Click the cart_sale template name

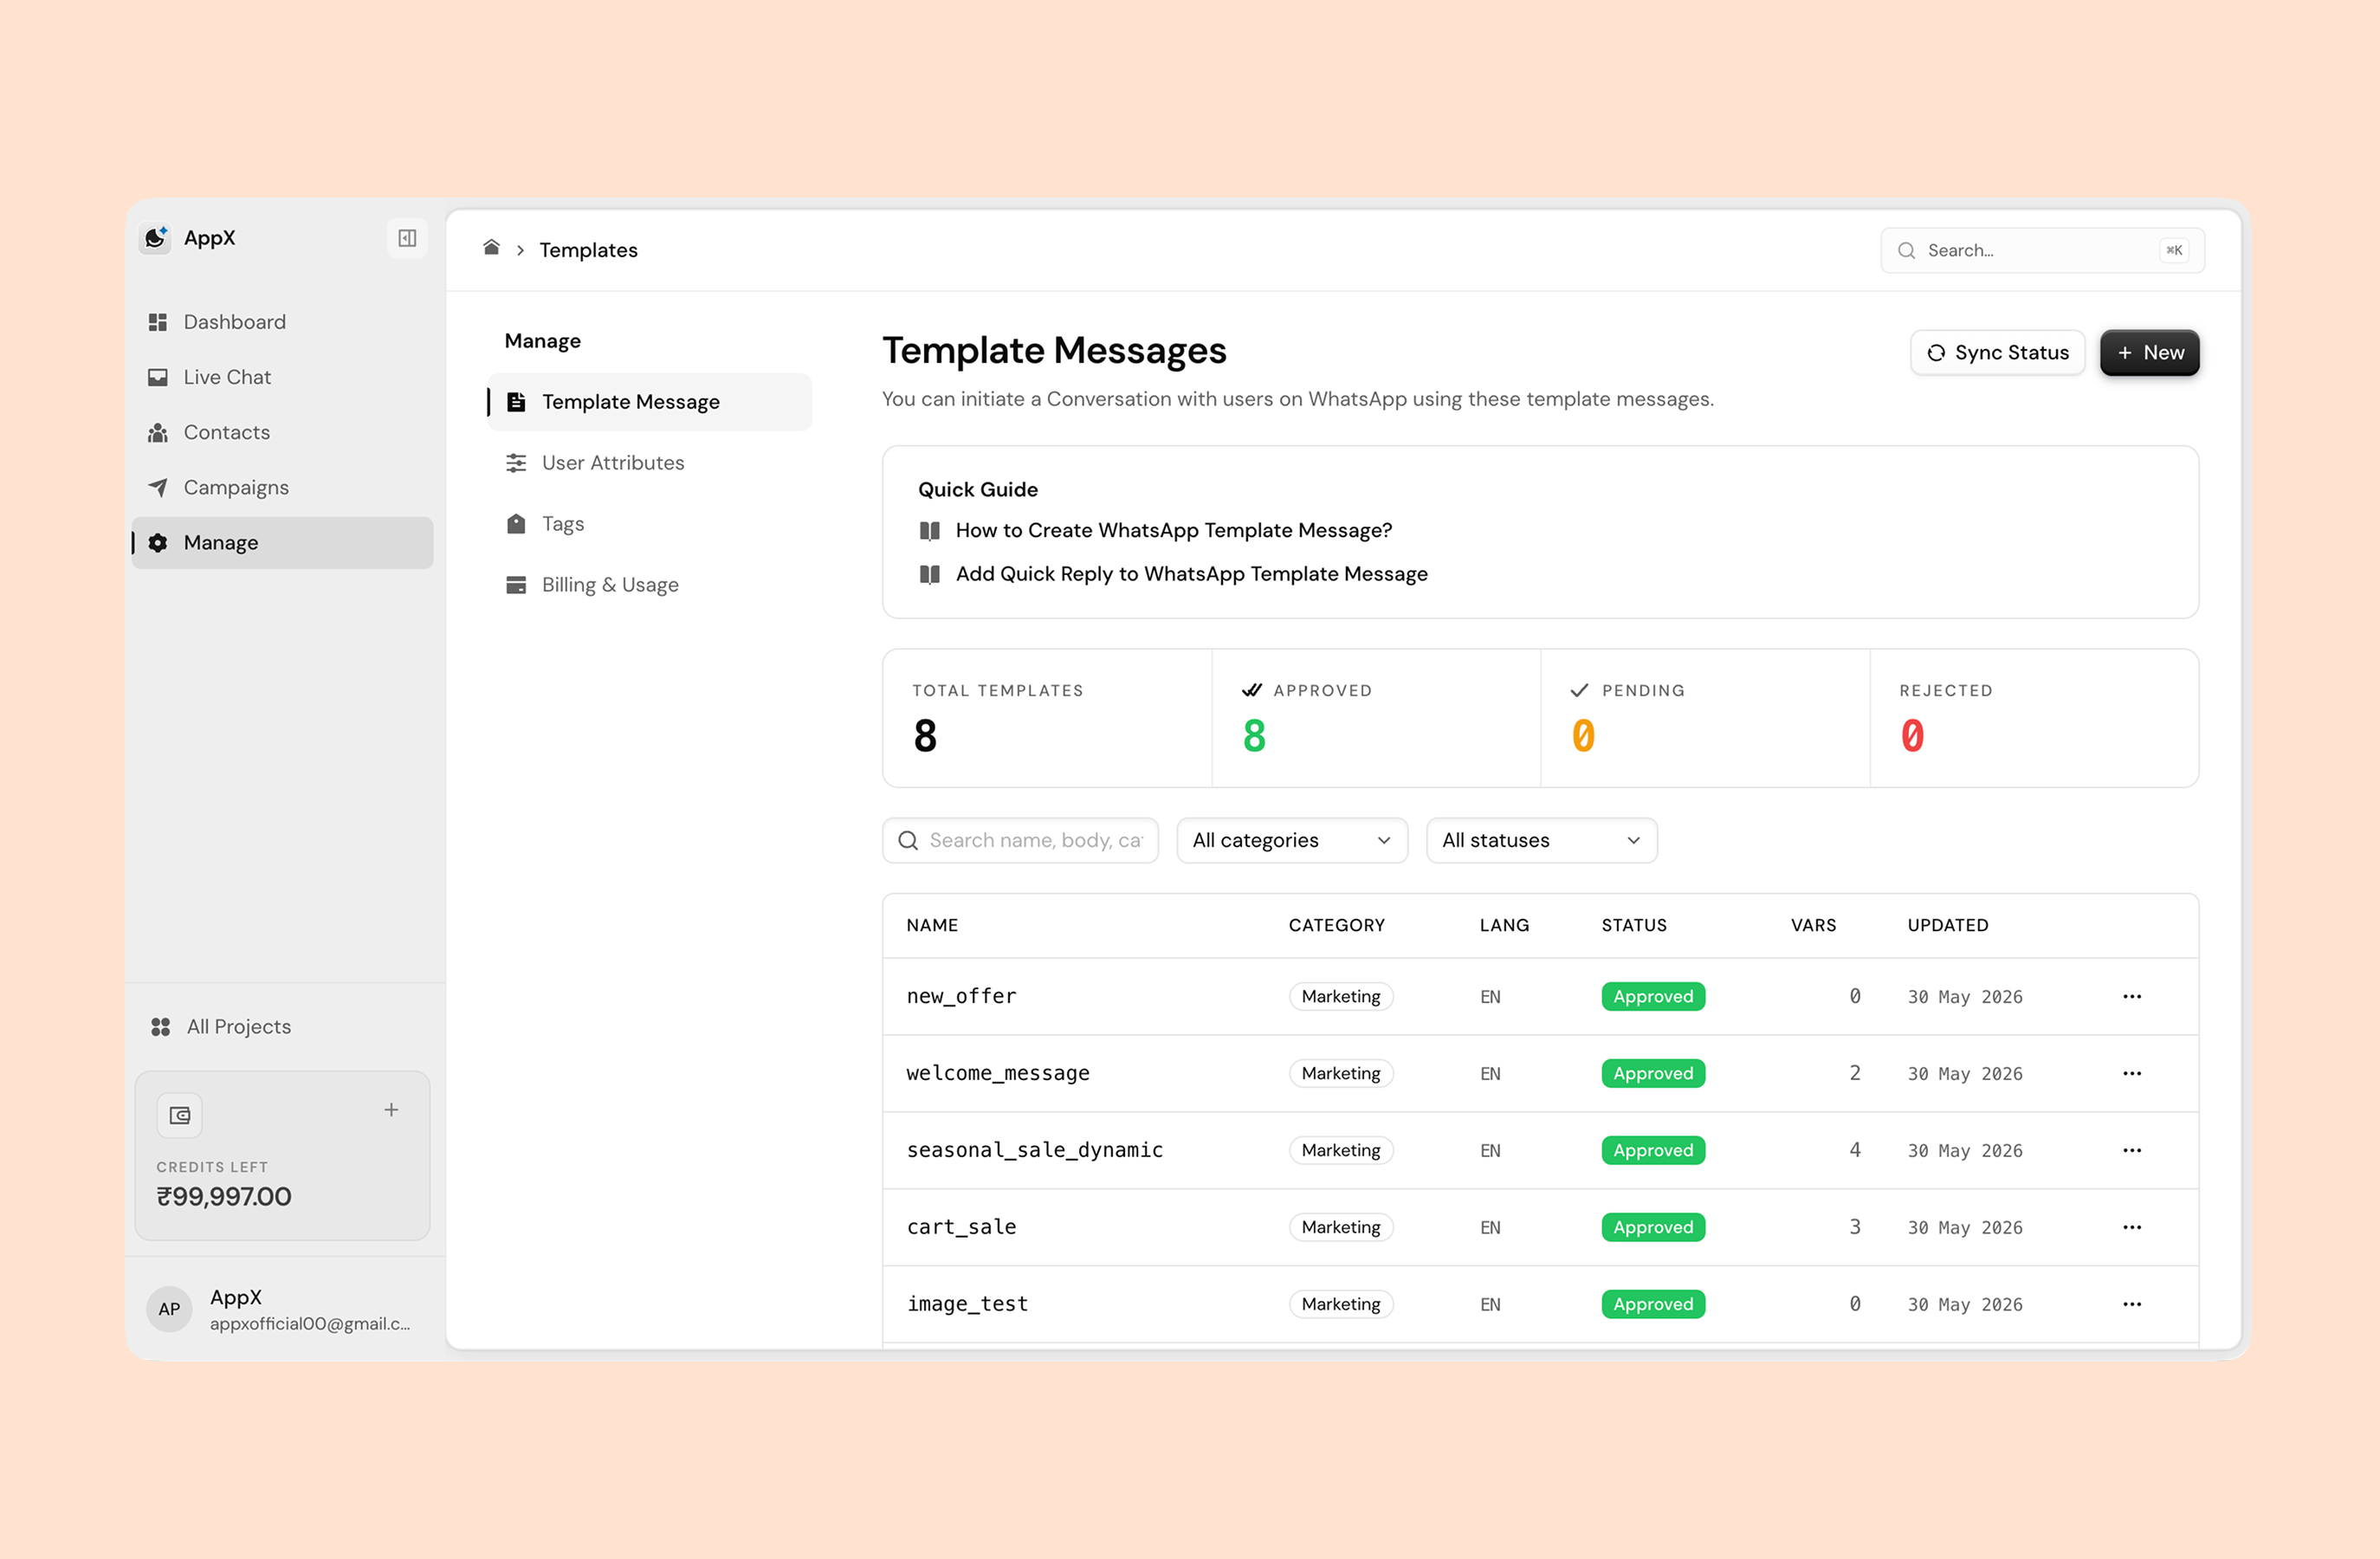pos(961,1227)
